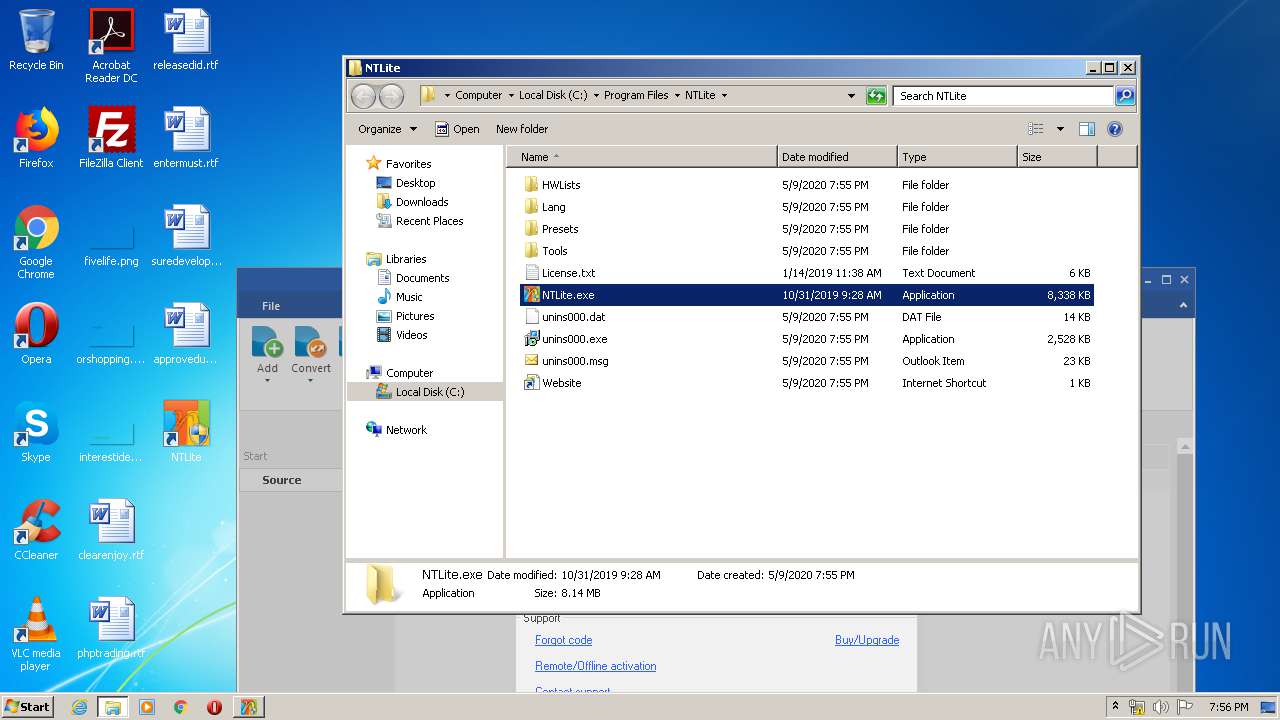The image size is (1280, 720).
Task: Click the Windows Media Player taskbar icon
Action: point(147,707)
